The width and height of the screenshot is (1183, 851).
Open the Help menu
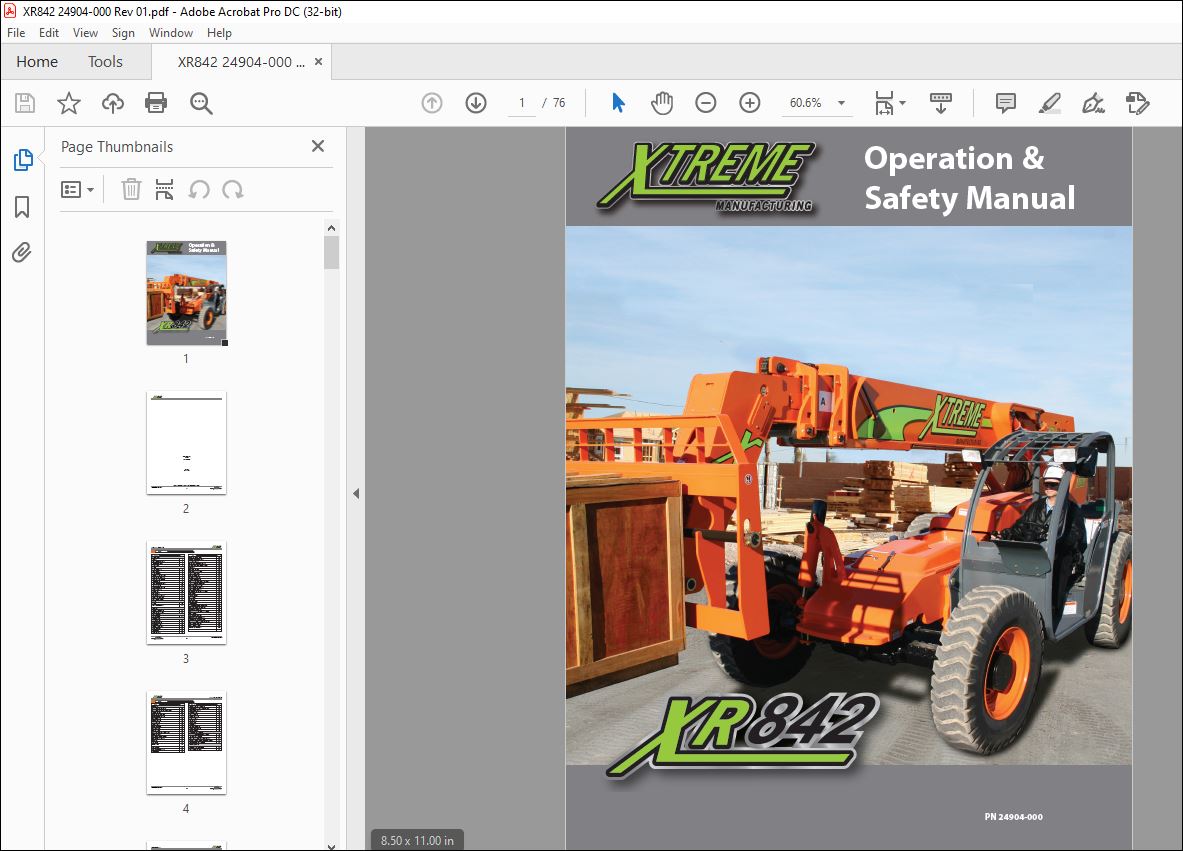point(219,32)
